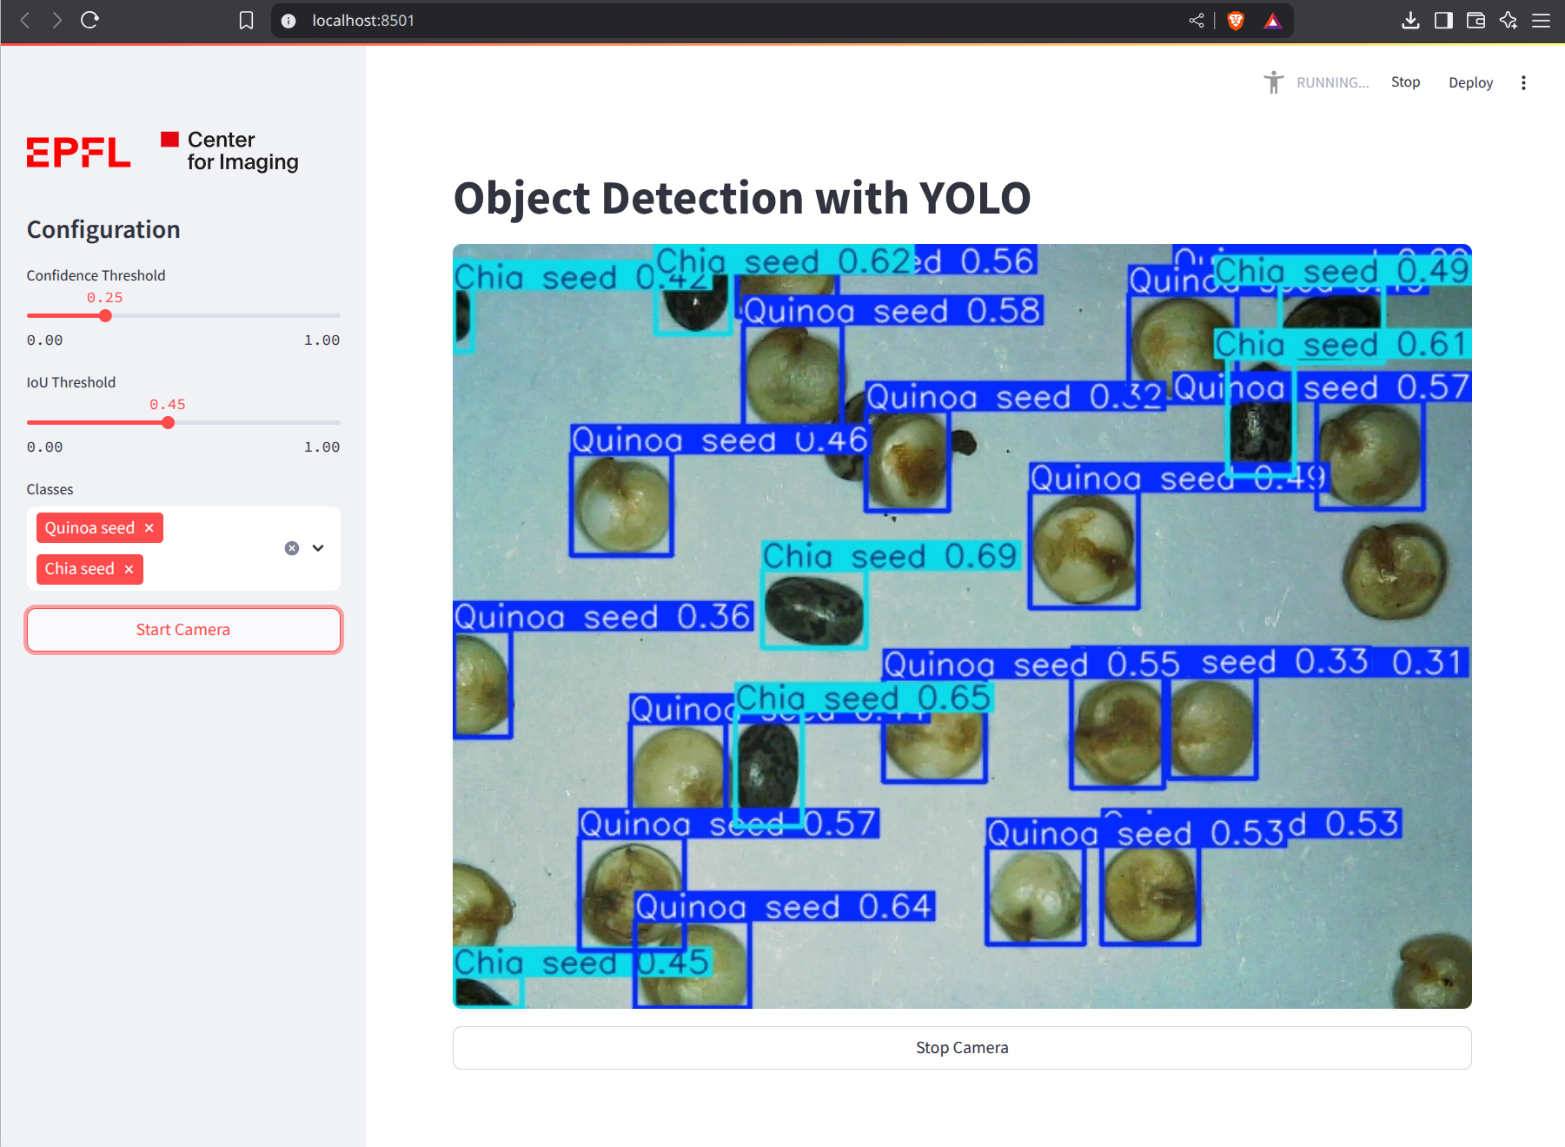The width and height of the screenshot is (1565, 1147).
Task: Reload the page with the refresh icon
Action: (x=90, y=20)
